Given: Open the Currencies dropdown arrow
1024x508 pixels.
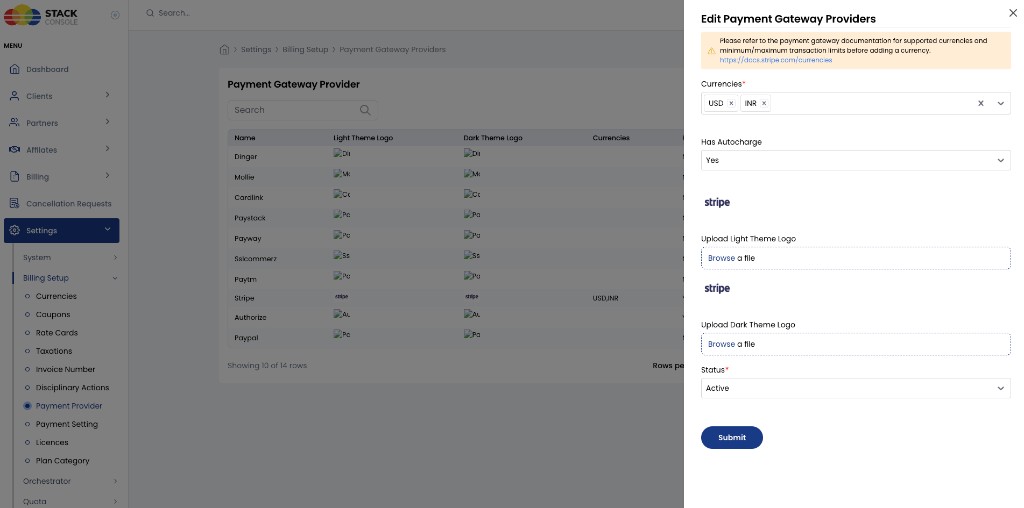Looking at the screenshot, I should pos(1000,103).
